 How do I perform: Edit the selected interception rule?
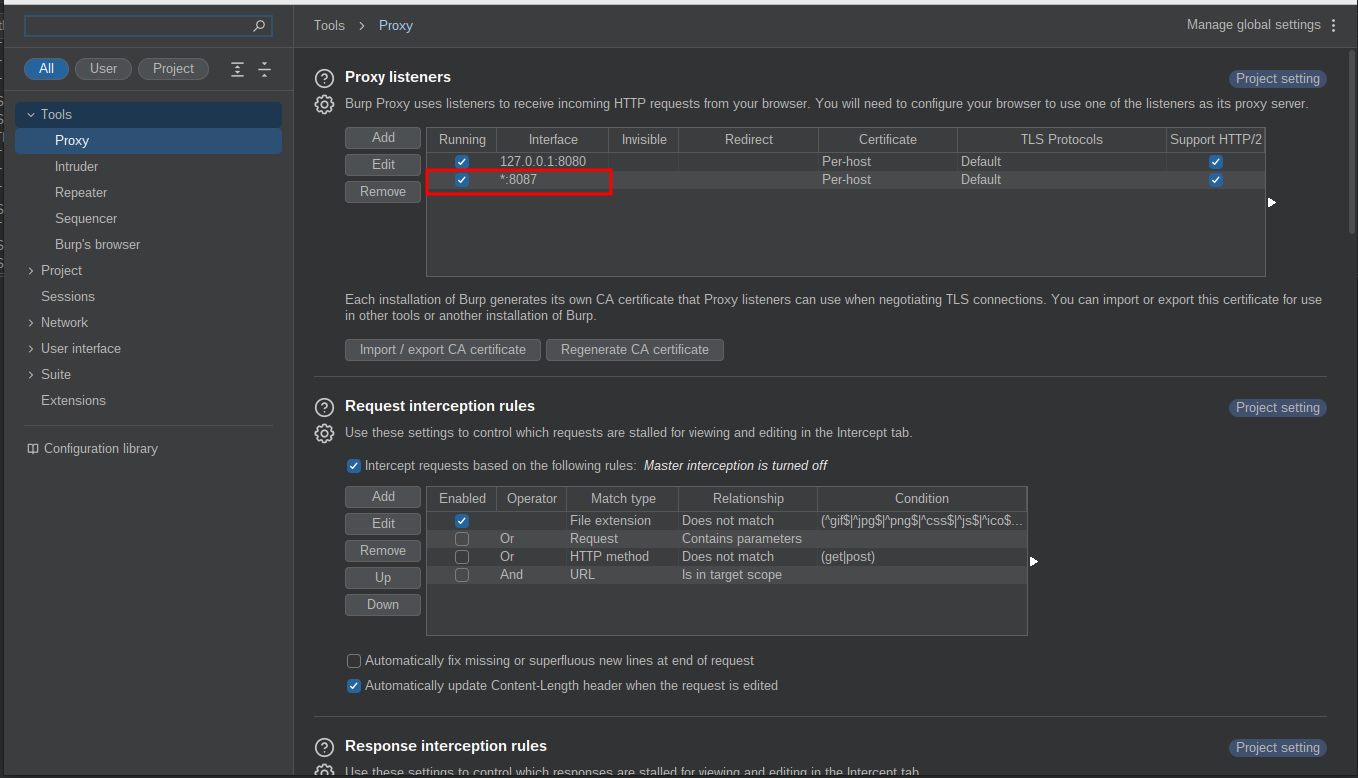pyautogui.click(x=383, y=524)
